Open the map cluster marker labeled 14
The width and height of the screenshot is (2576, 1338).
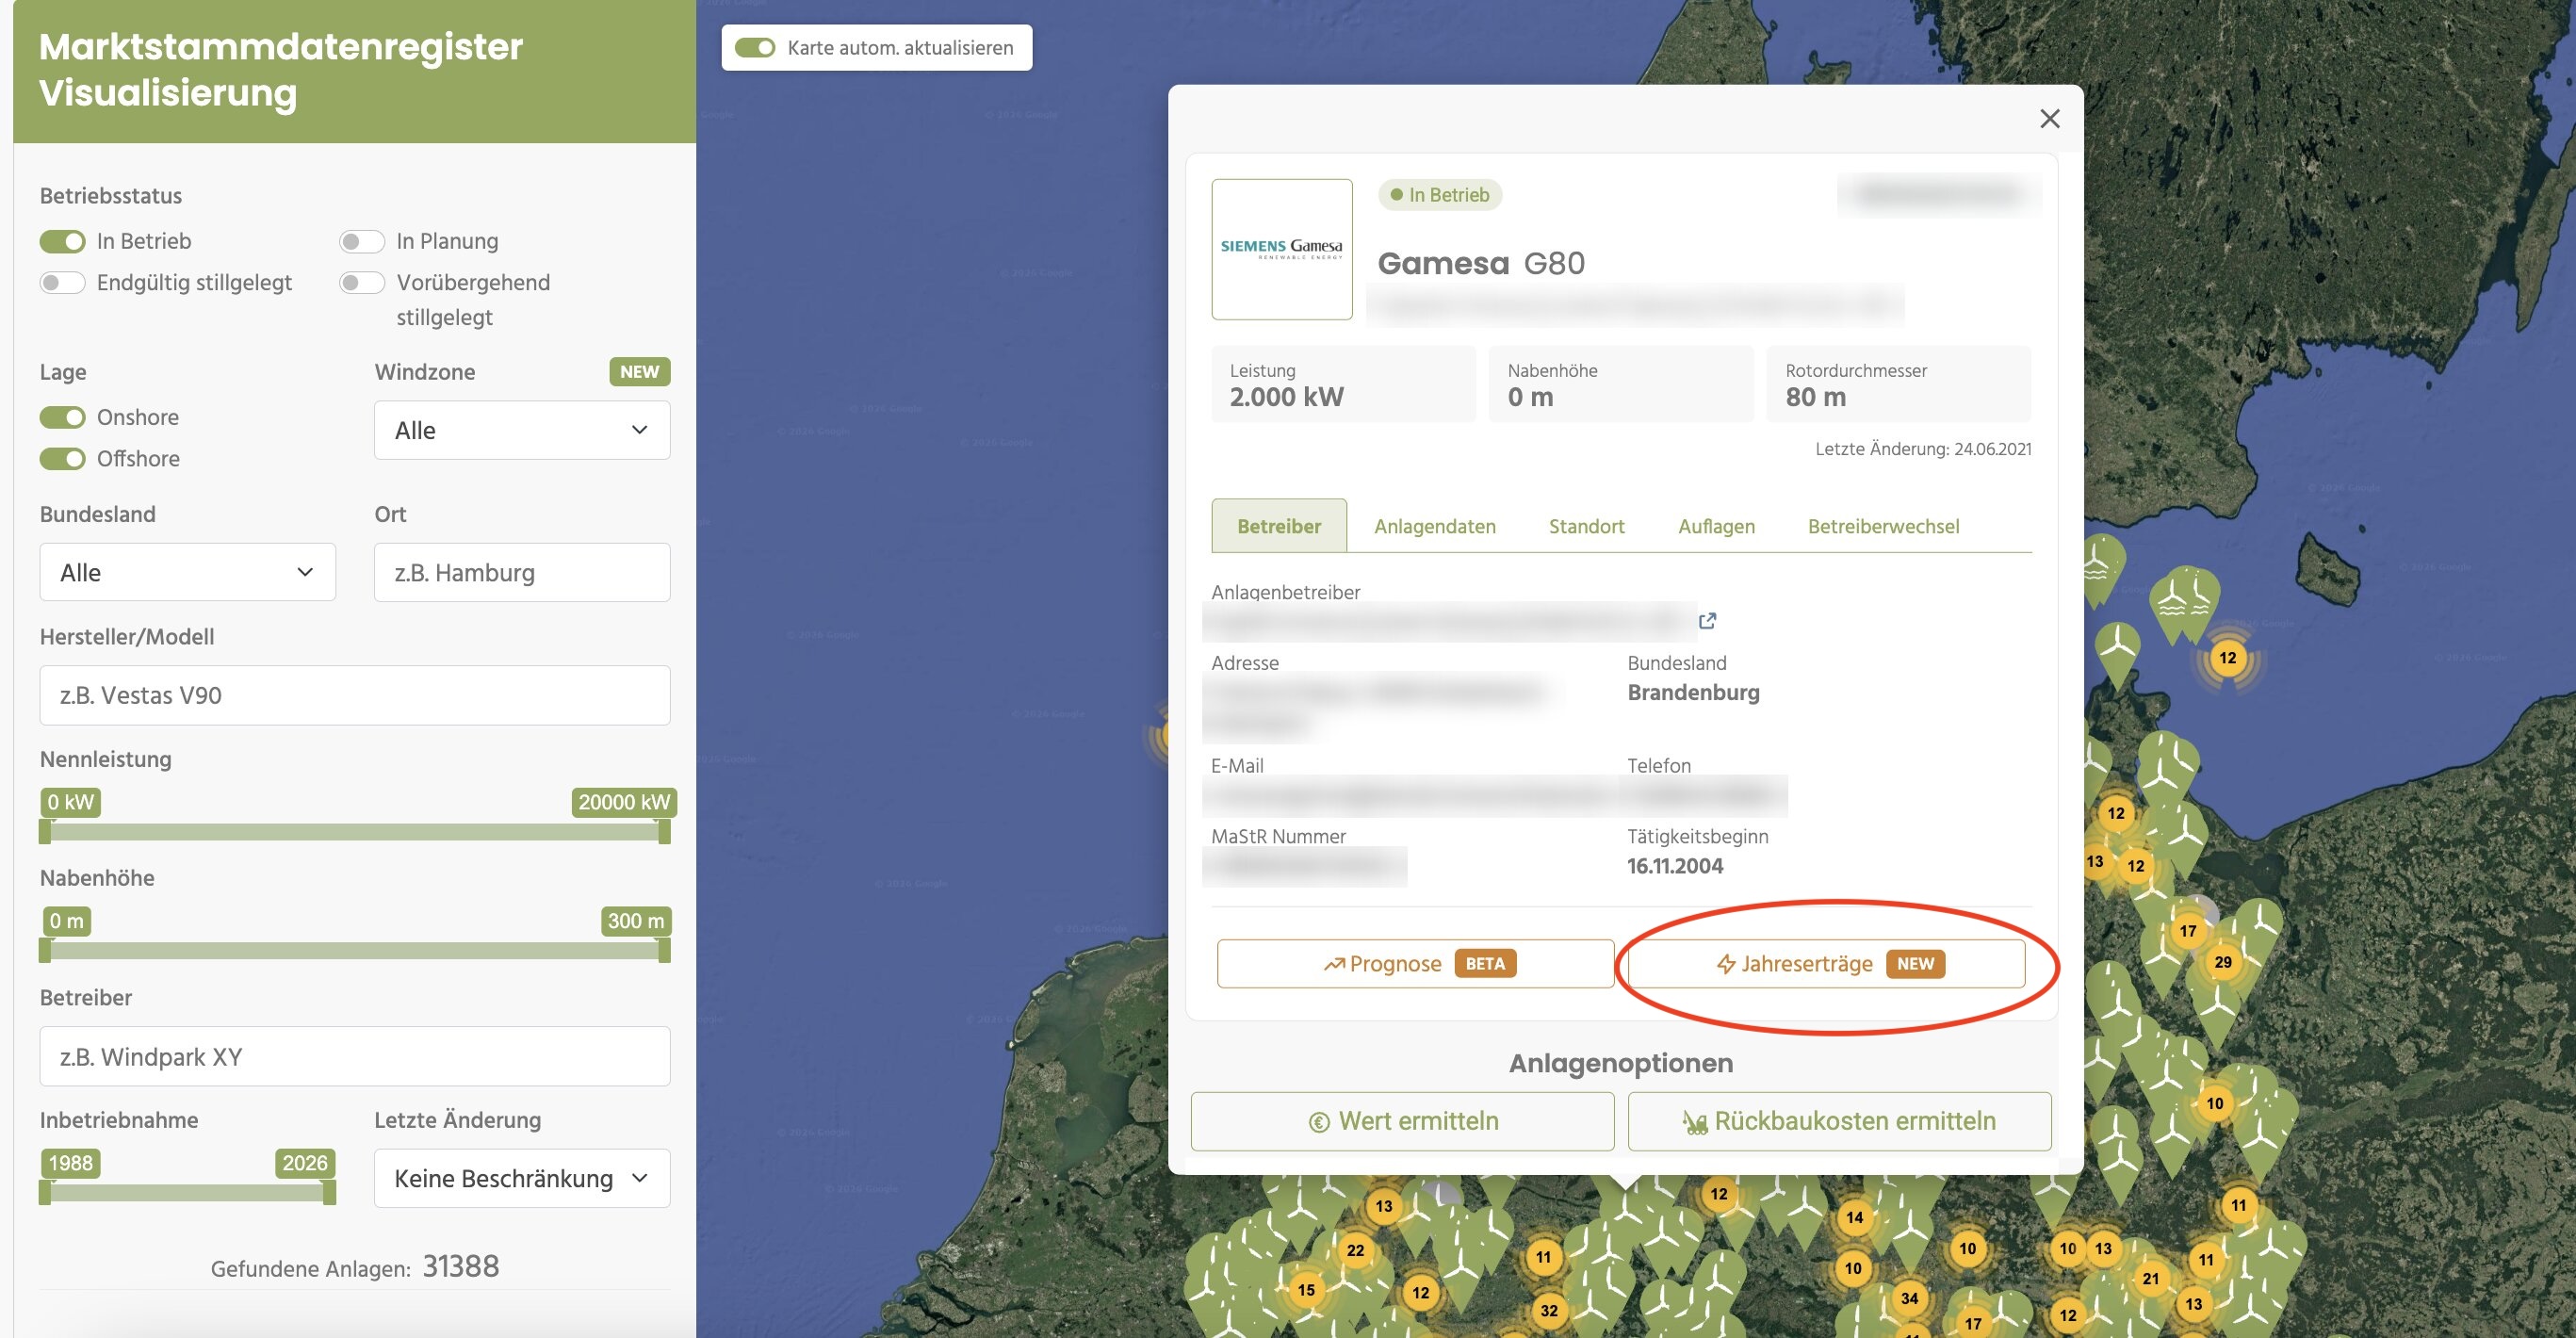pyautogui.click(x=1854, y=1217)
